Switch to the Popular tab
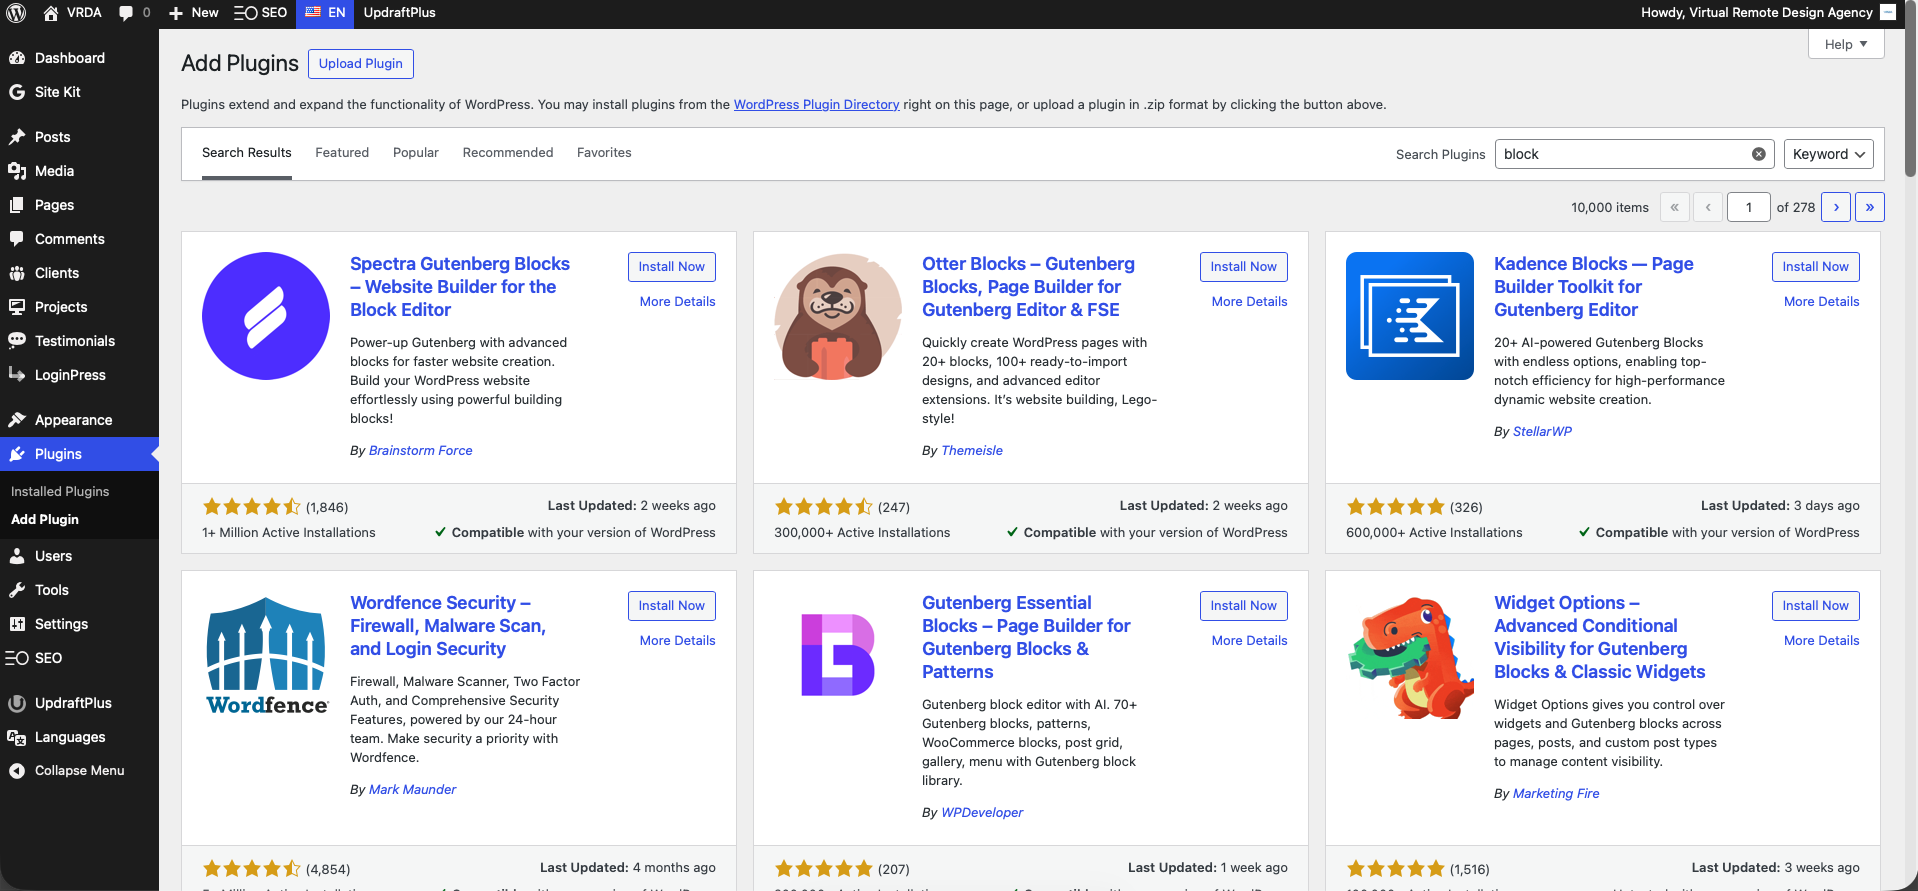Image resolution: width=1918 pixels, height=891 pixels. coord(416,153)
